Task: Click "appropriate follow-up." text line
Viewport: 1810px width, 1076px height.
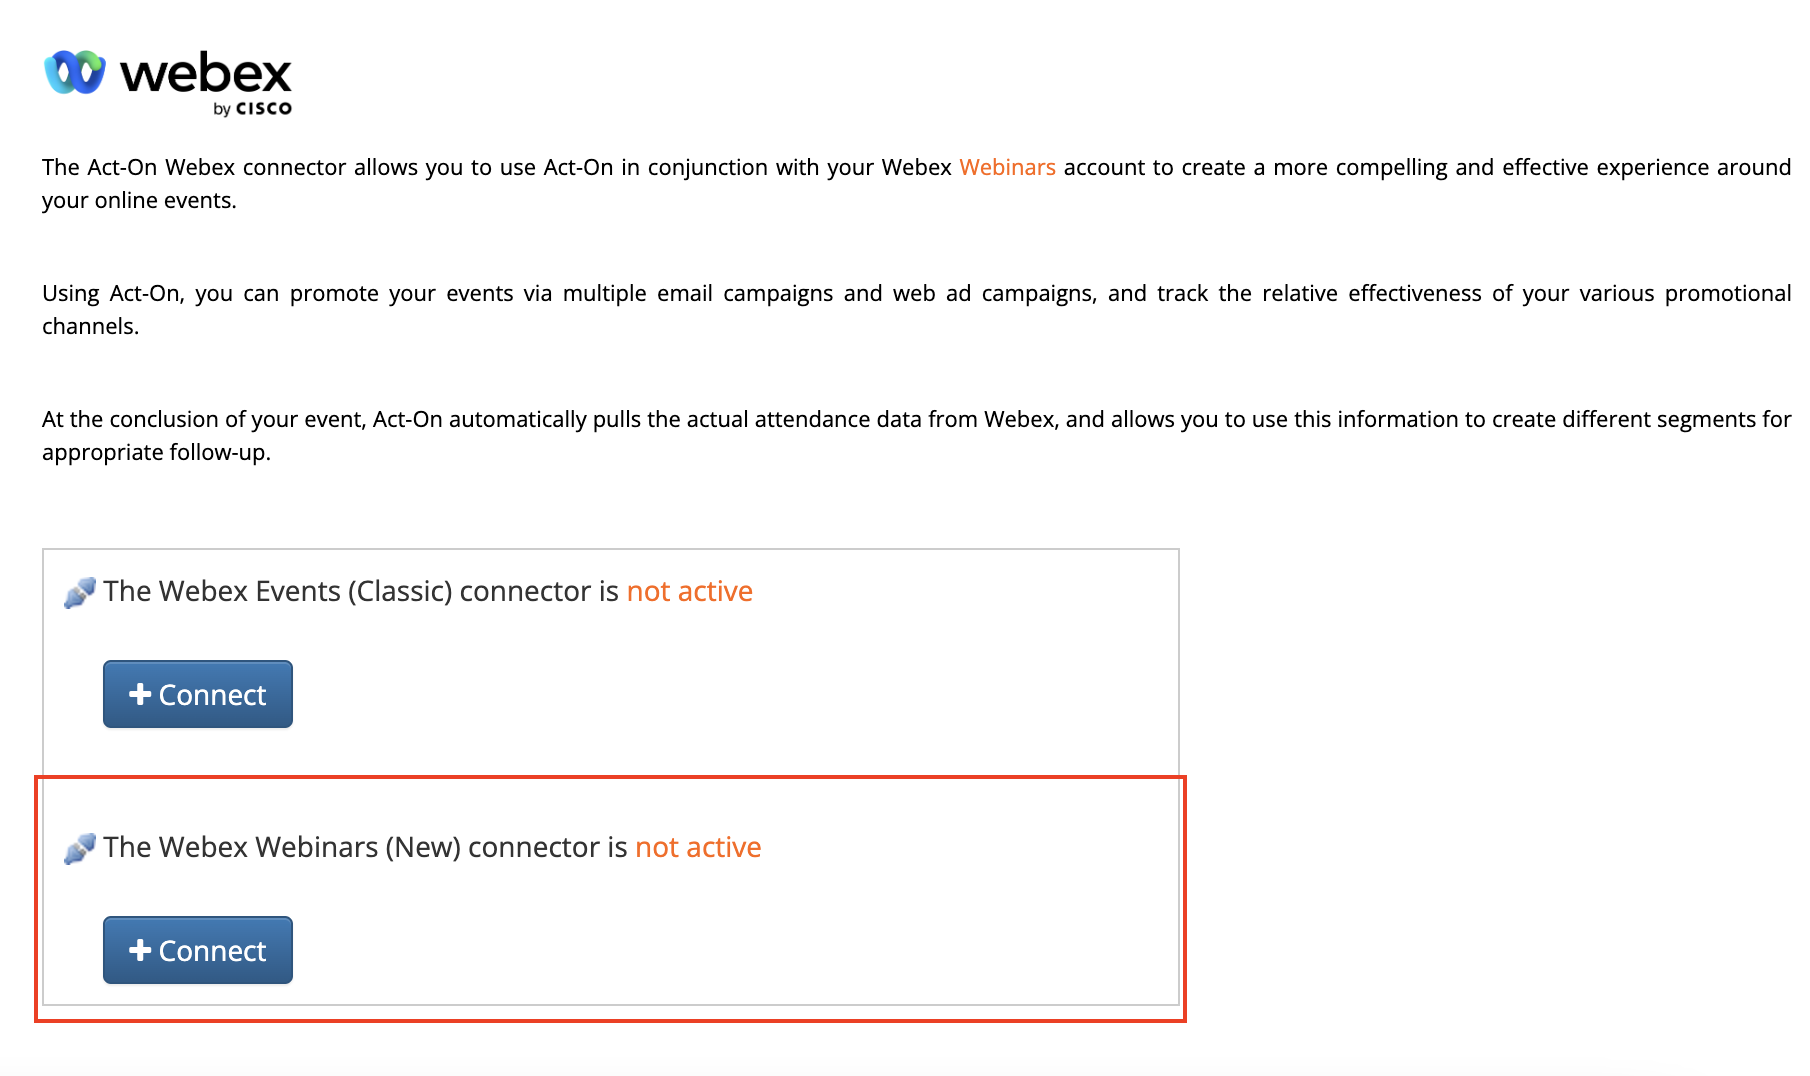Action: coord(156,452)
